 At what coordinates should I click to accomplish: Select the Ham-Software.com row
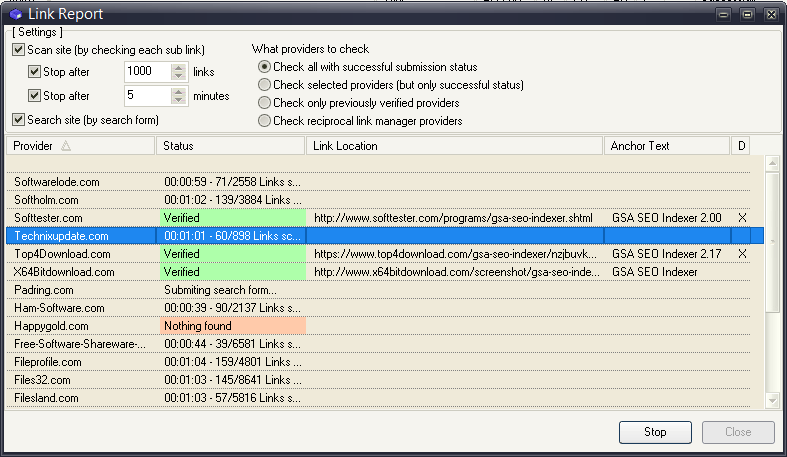[378, 308]
